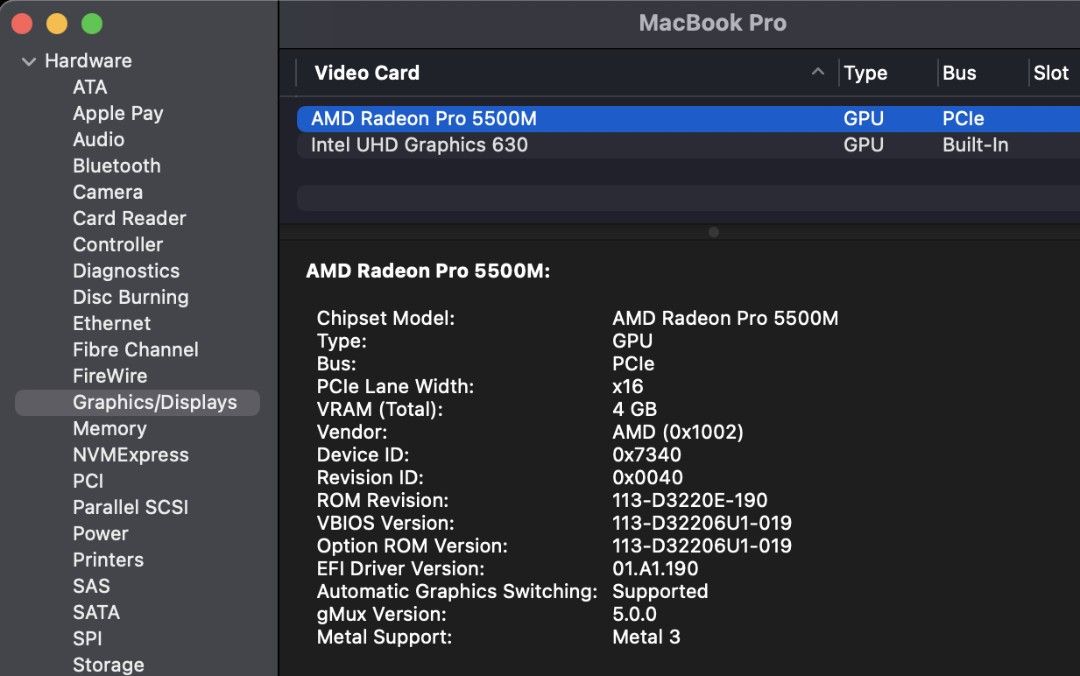Click the MacBook Pro window title
This screenshot has height=676, width=1080.
(712, 23)
